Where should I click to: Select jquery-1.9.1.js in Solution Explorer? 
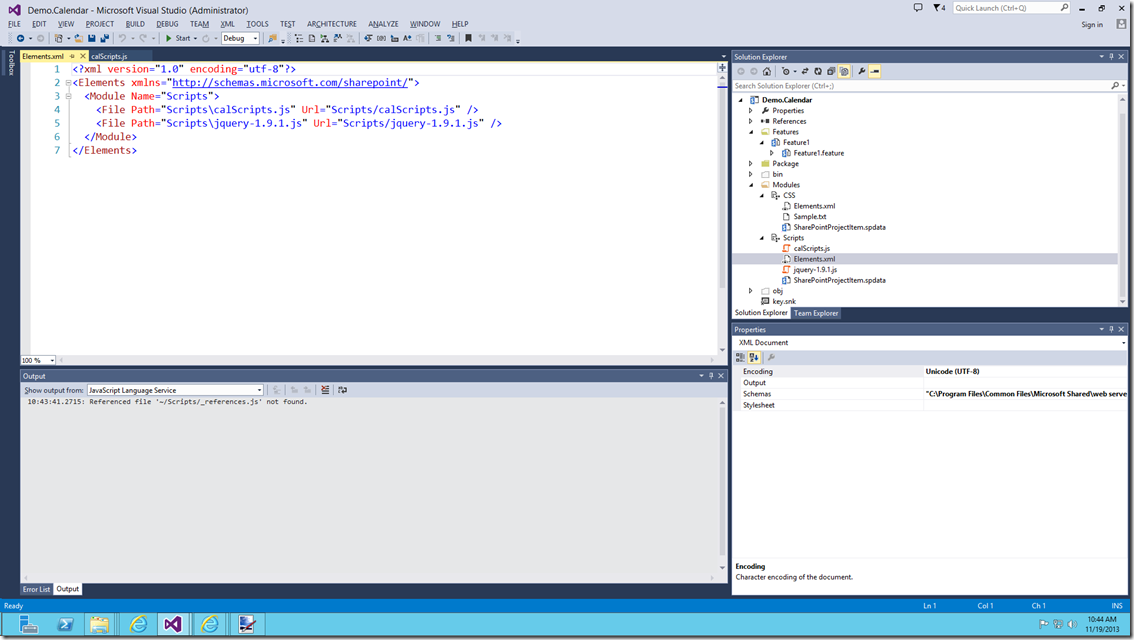click(815, 270)
